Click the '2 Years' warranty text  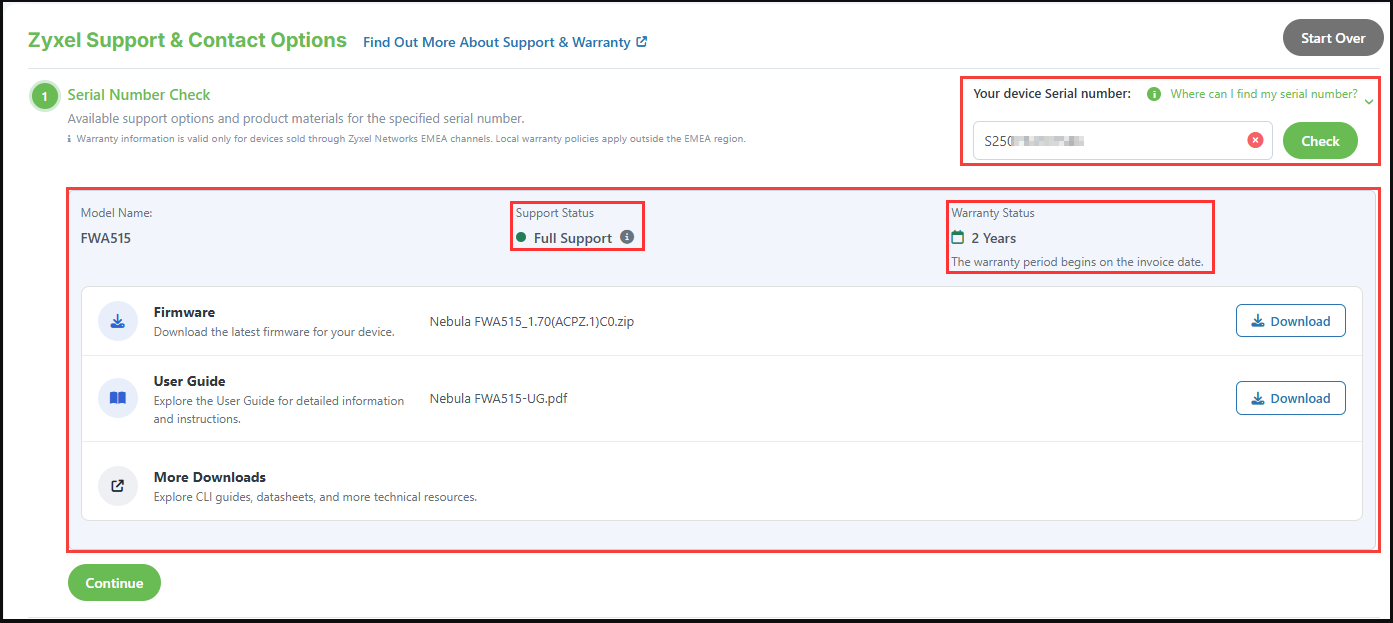click(993, 238)
